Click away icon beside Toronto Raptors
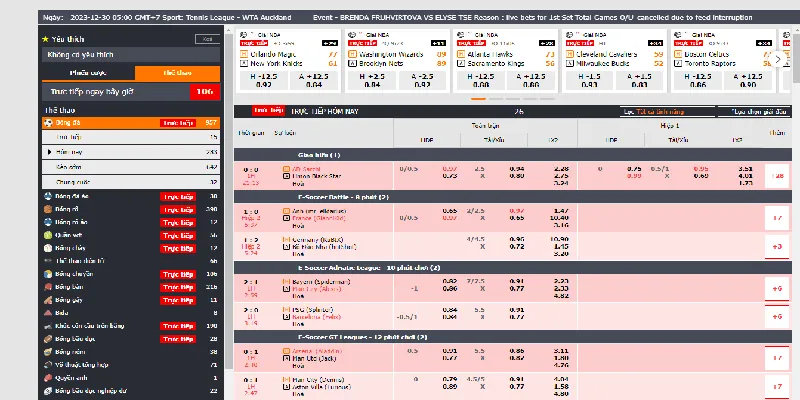The width and height of the screenshot is (800, 400). click(x=679, y=64)
